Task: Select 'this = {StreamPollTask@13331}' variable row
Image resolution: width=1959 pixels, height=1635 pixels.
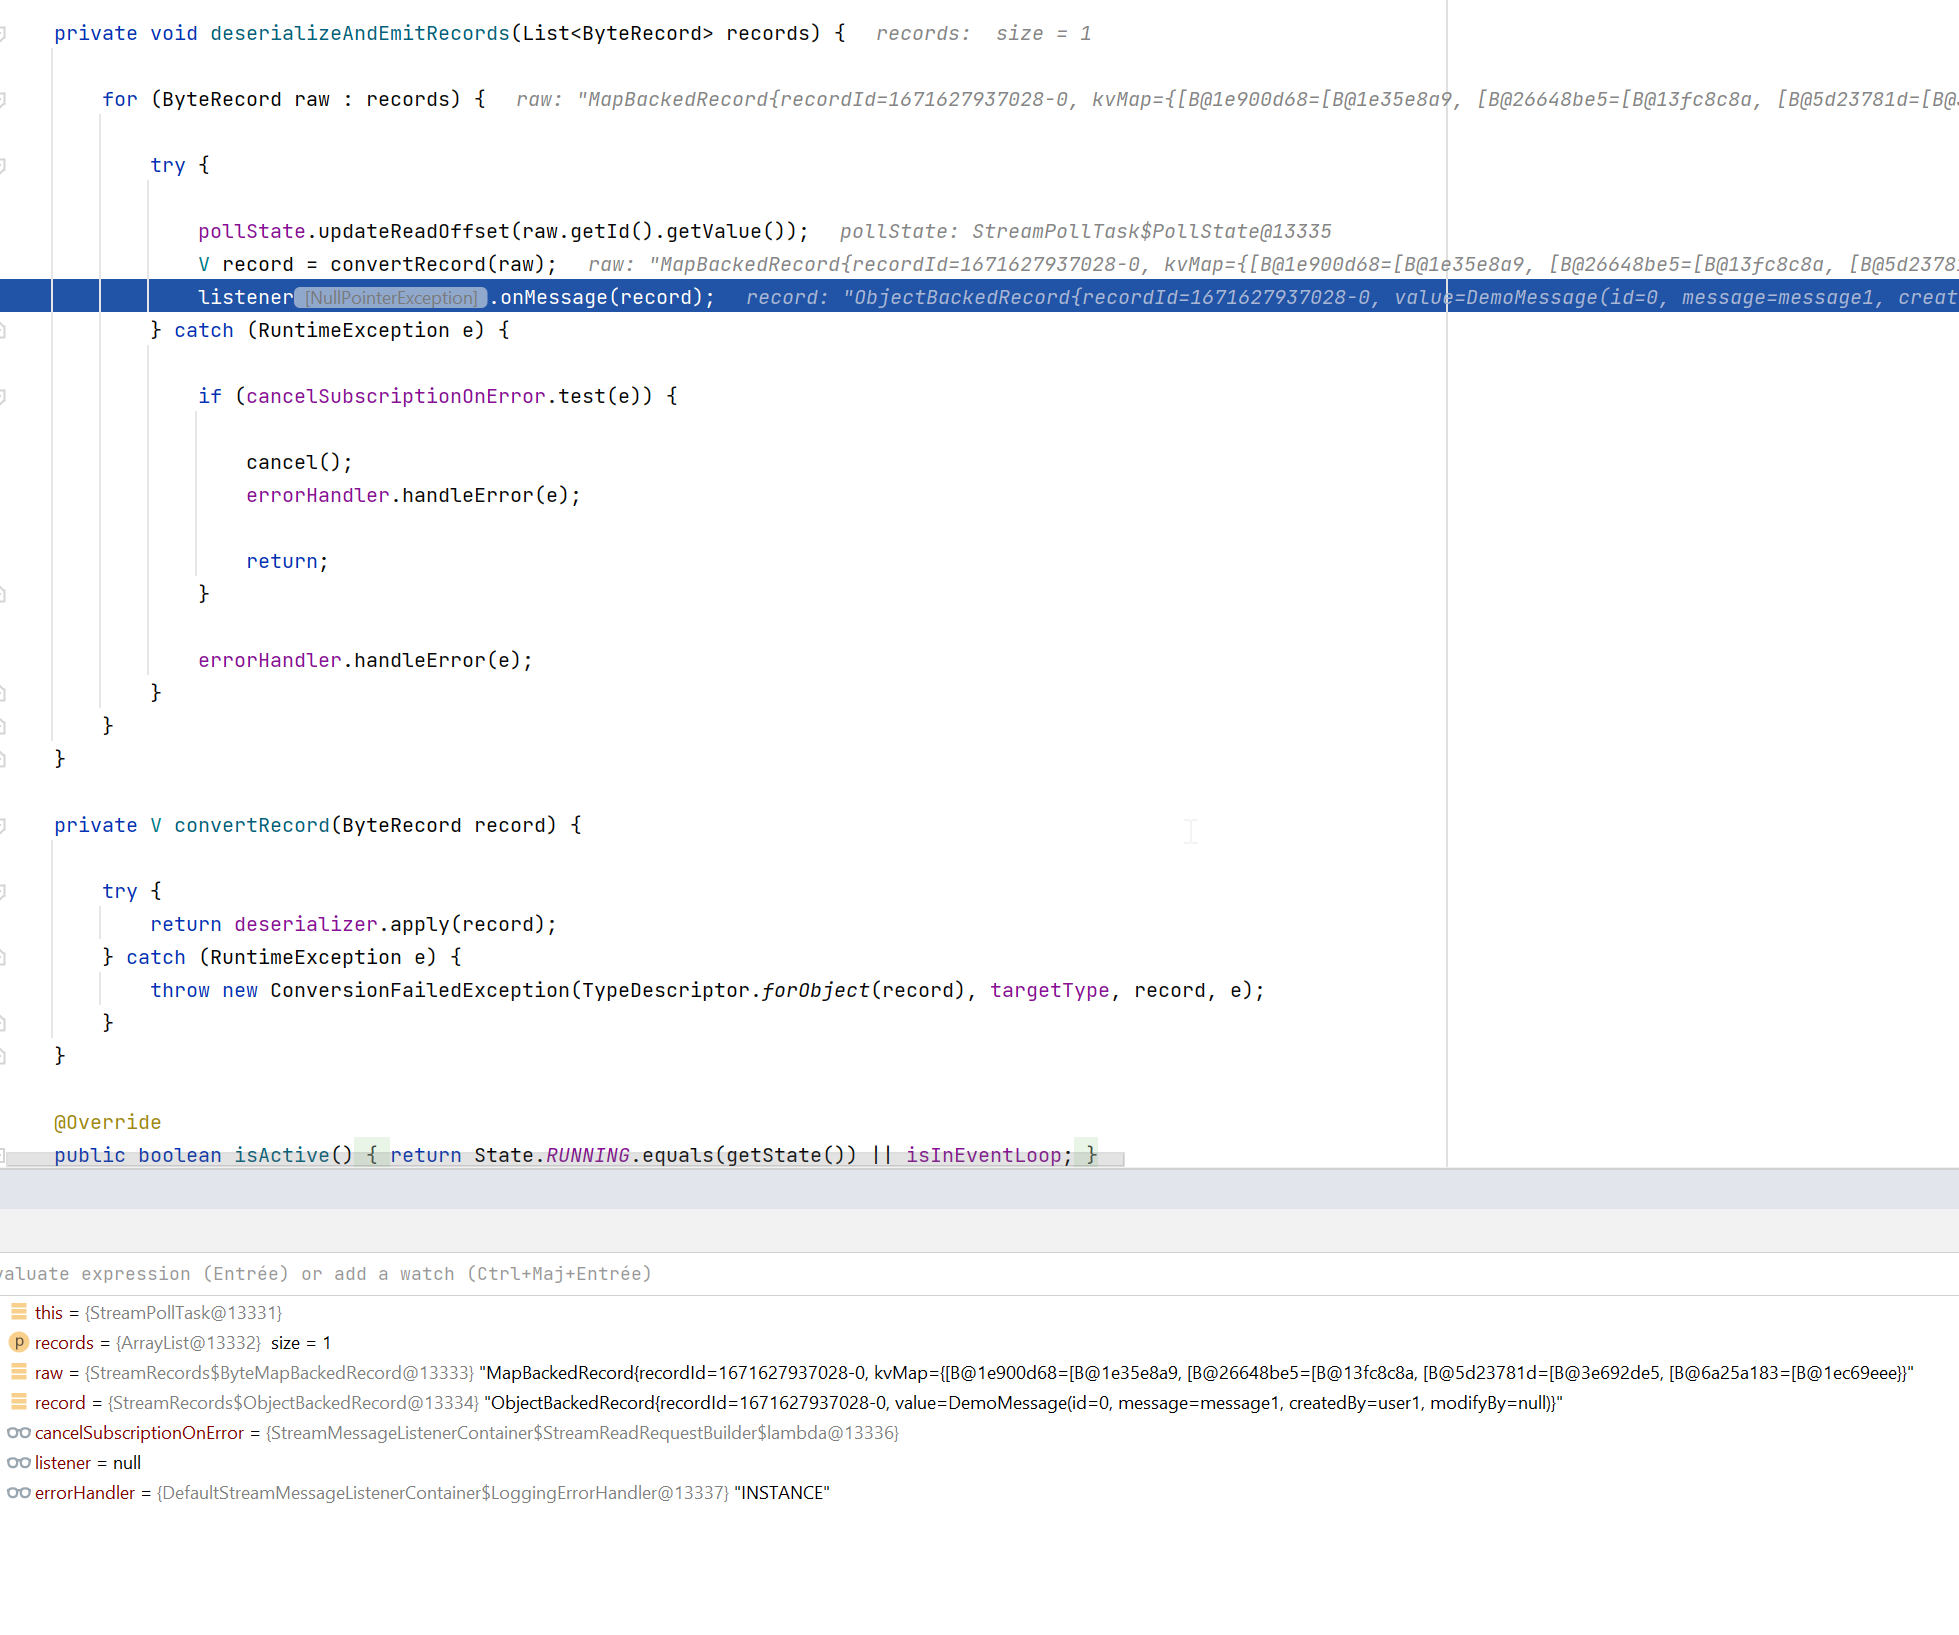Action: pyautogui.click(x=979, y=1312)
